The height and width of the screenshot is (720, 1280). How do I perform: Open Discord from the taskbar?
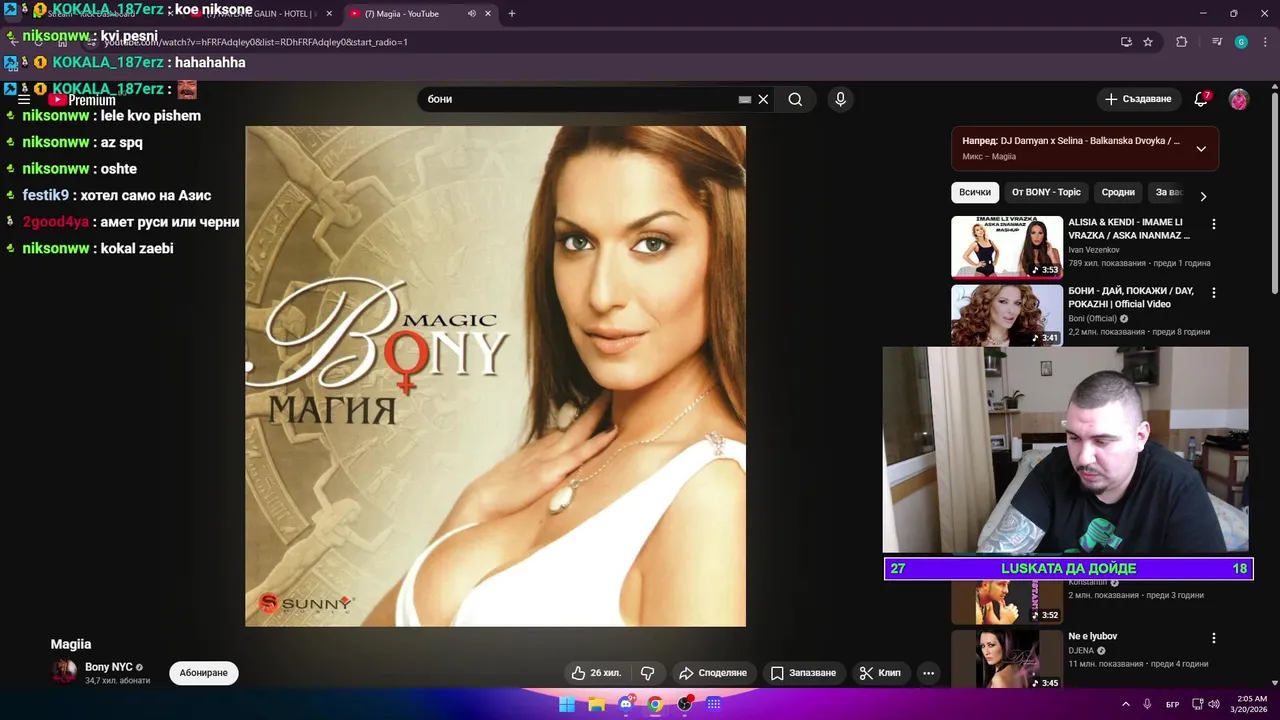point(626,704)
